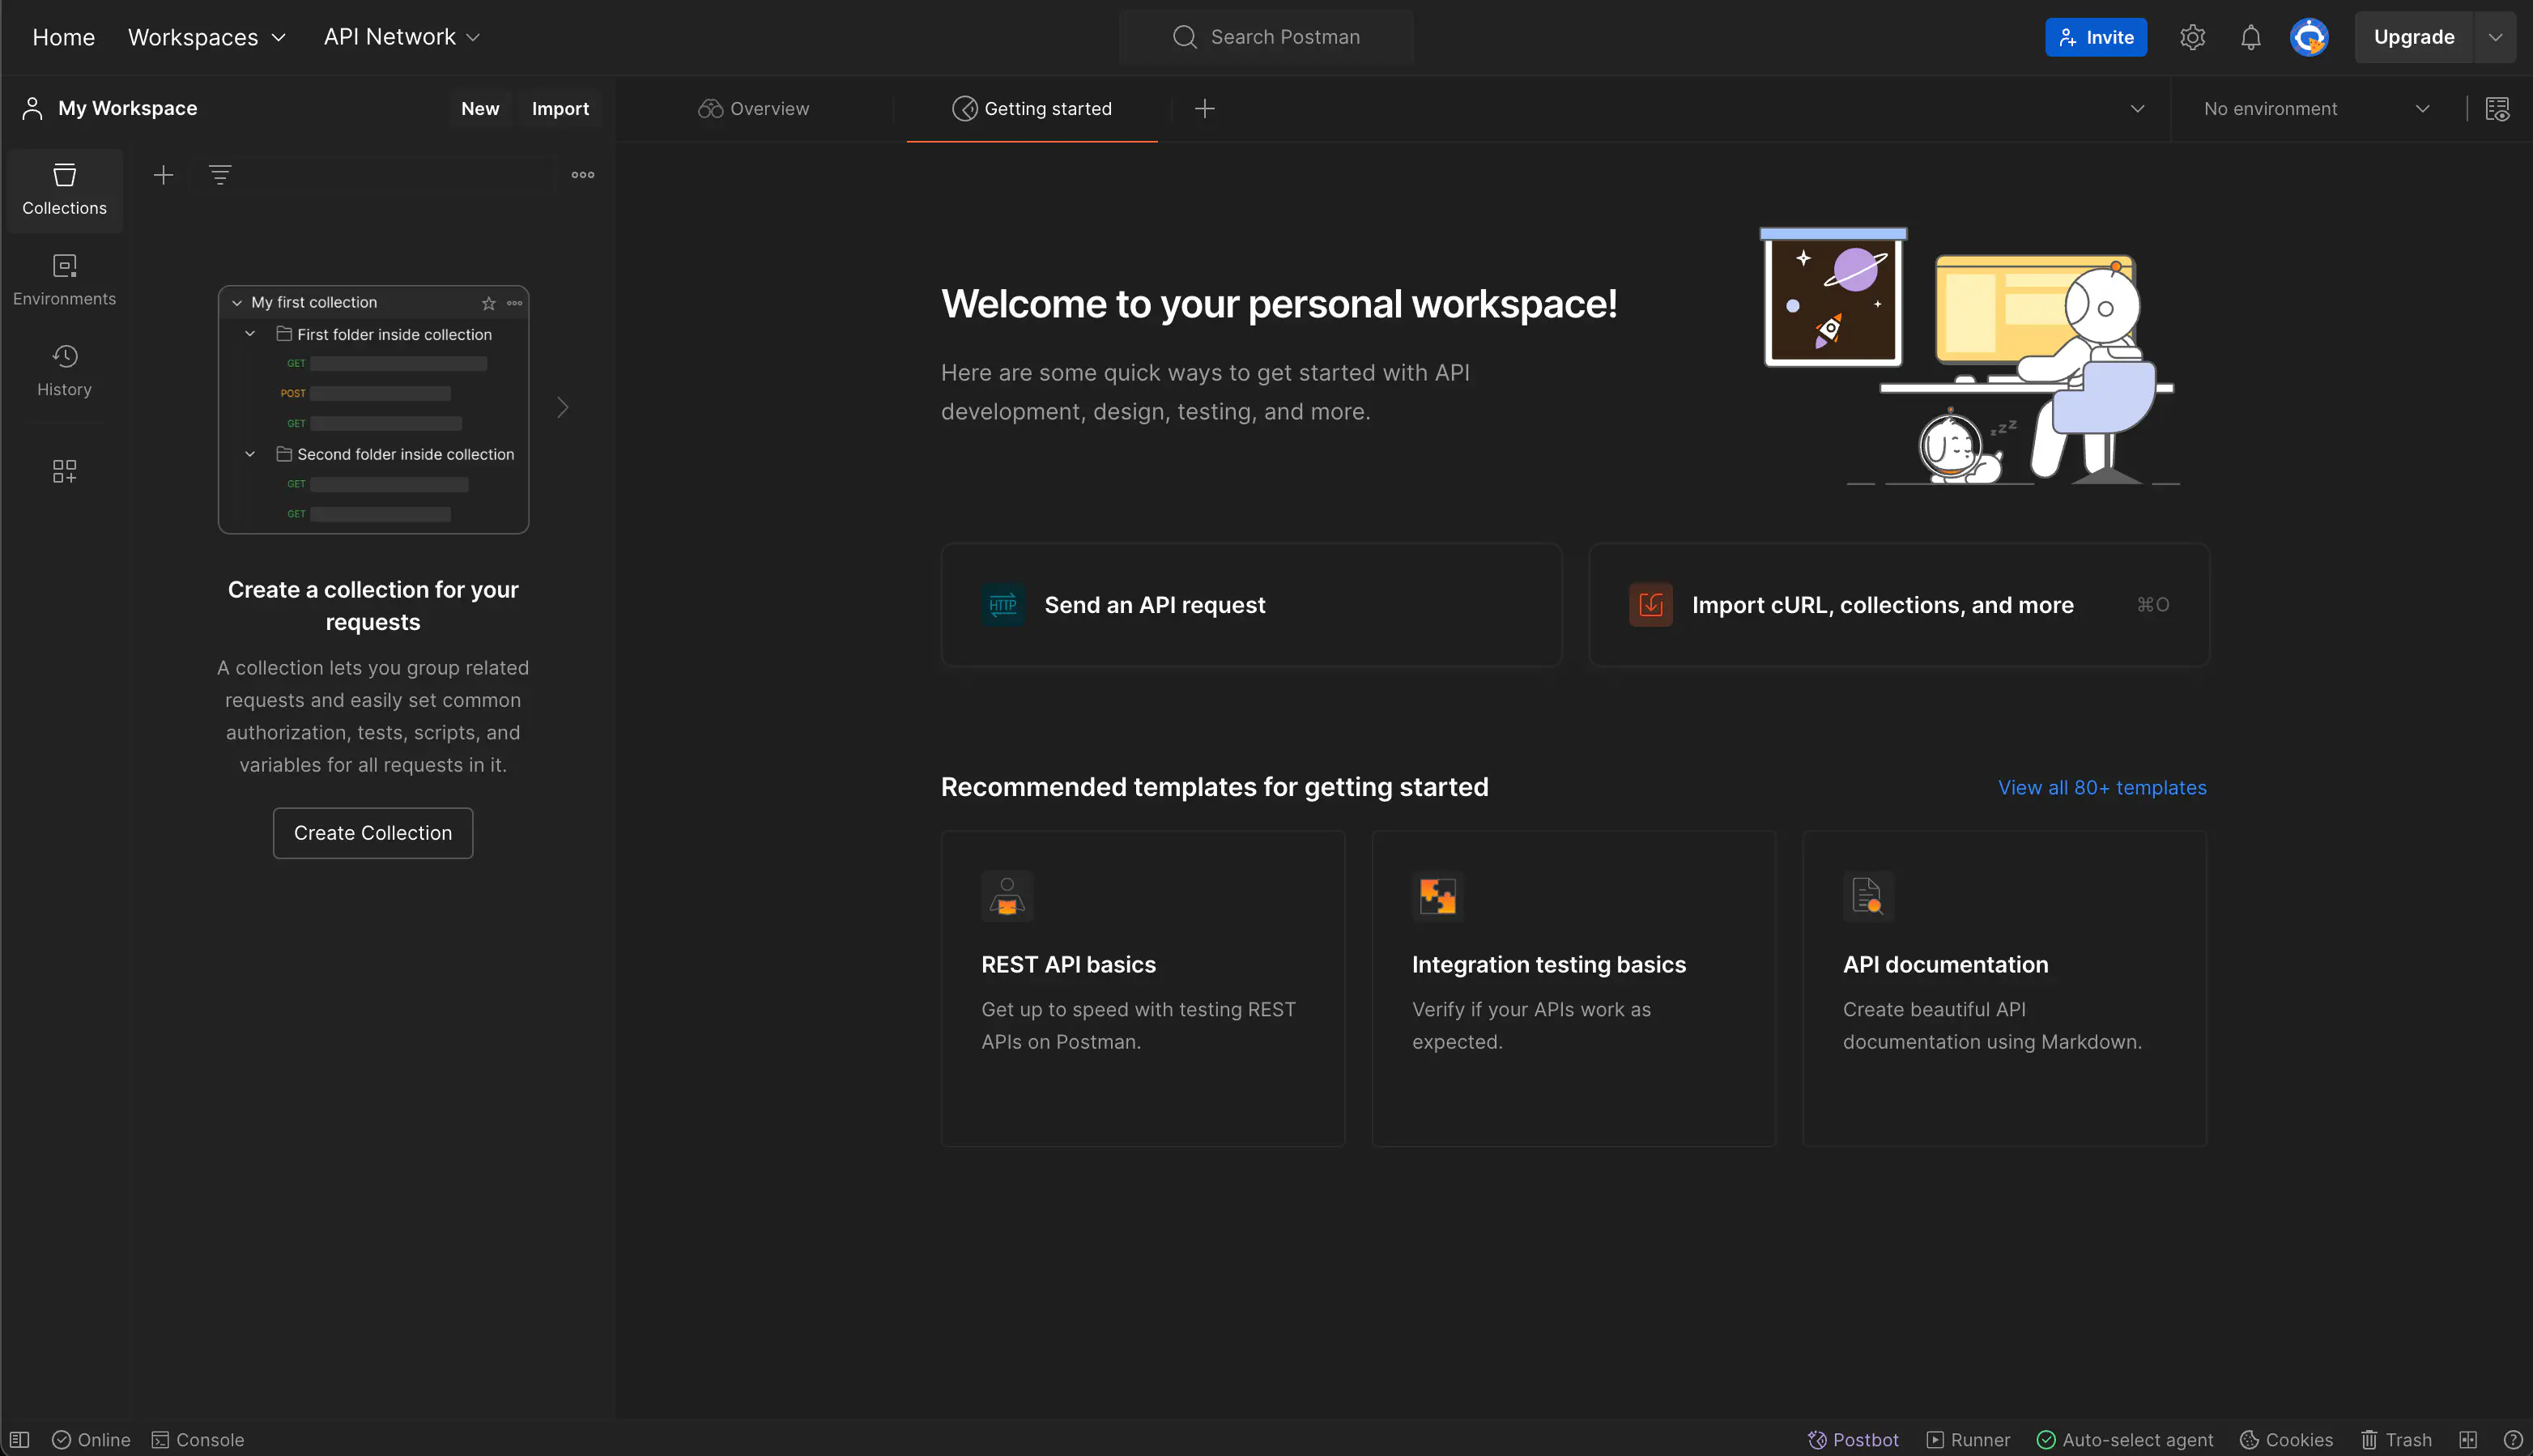
Task: Click the filter collections icon
Action: [x=220, y=175]
